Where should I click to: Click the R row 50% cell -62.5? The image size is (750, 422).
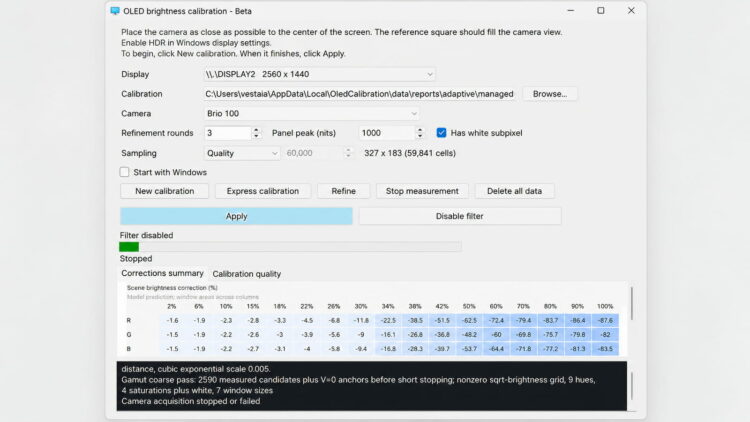[469, 320]
